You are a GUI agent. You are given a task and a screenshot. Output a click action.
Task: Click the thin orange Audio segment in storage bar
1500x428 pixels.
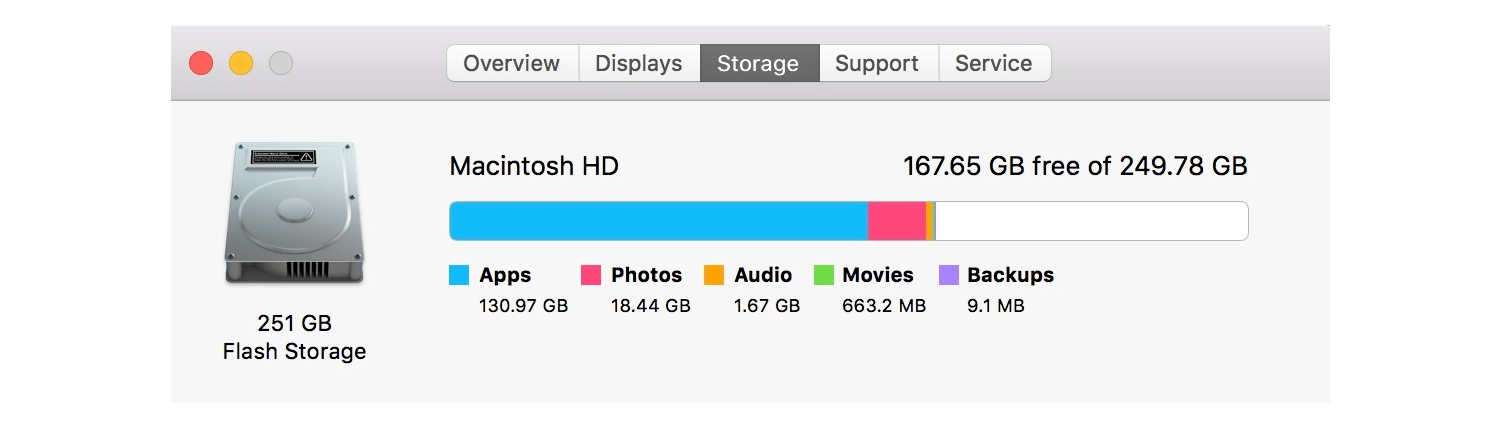coord(930,221)
